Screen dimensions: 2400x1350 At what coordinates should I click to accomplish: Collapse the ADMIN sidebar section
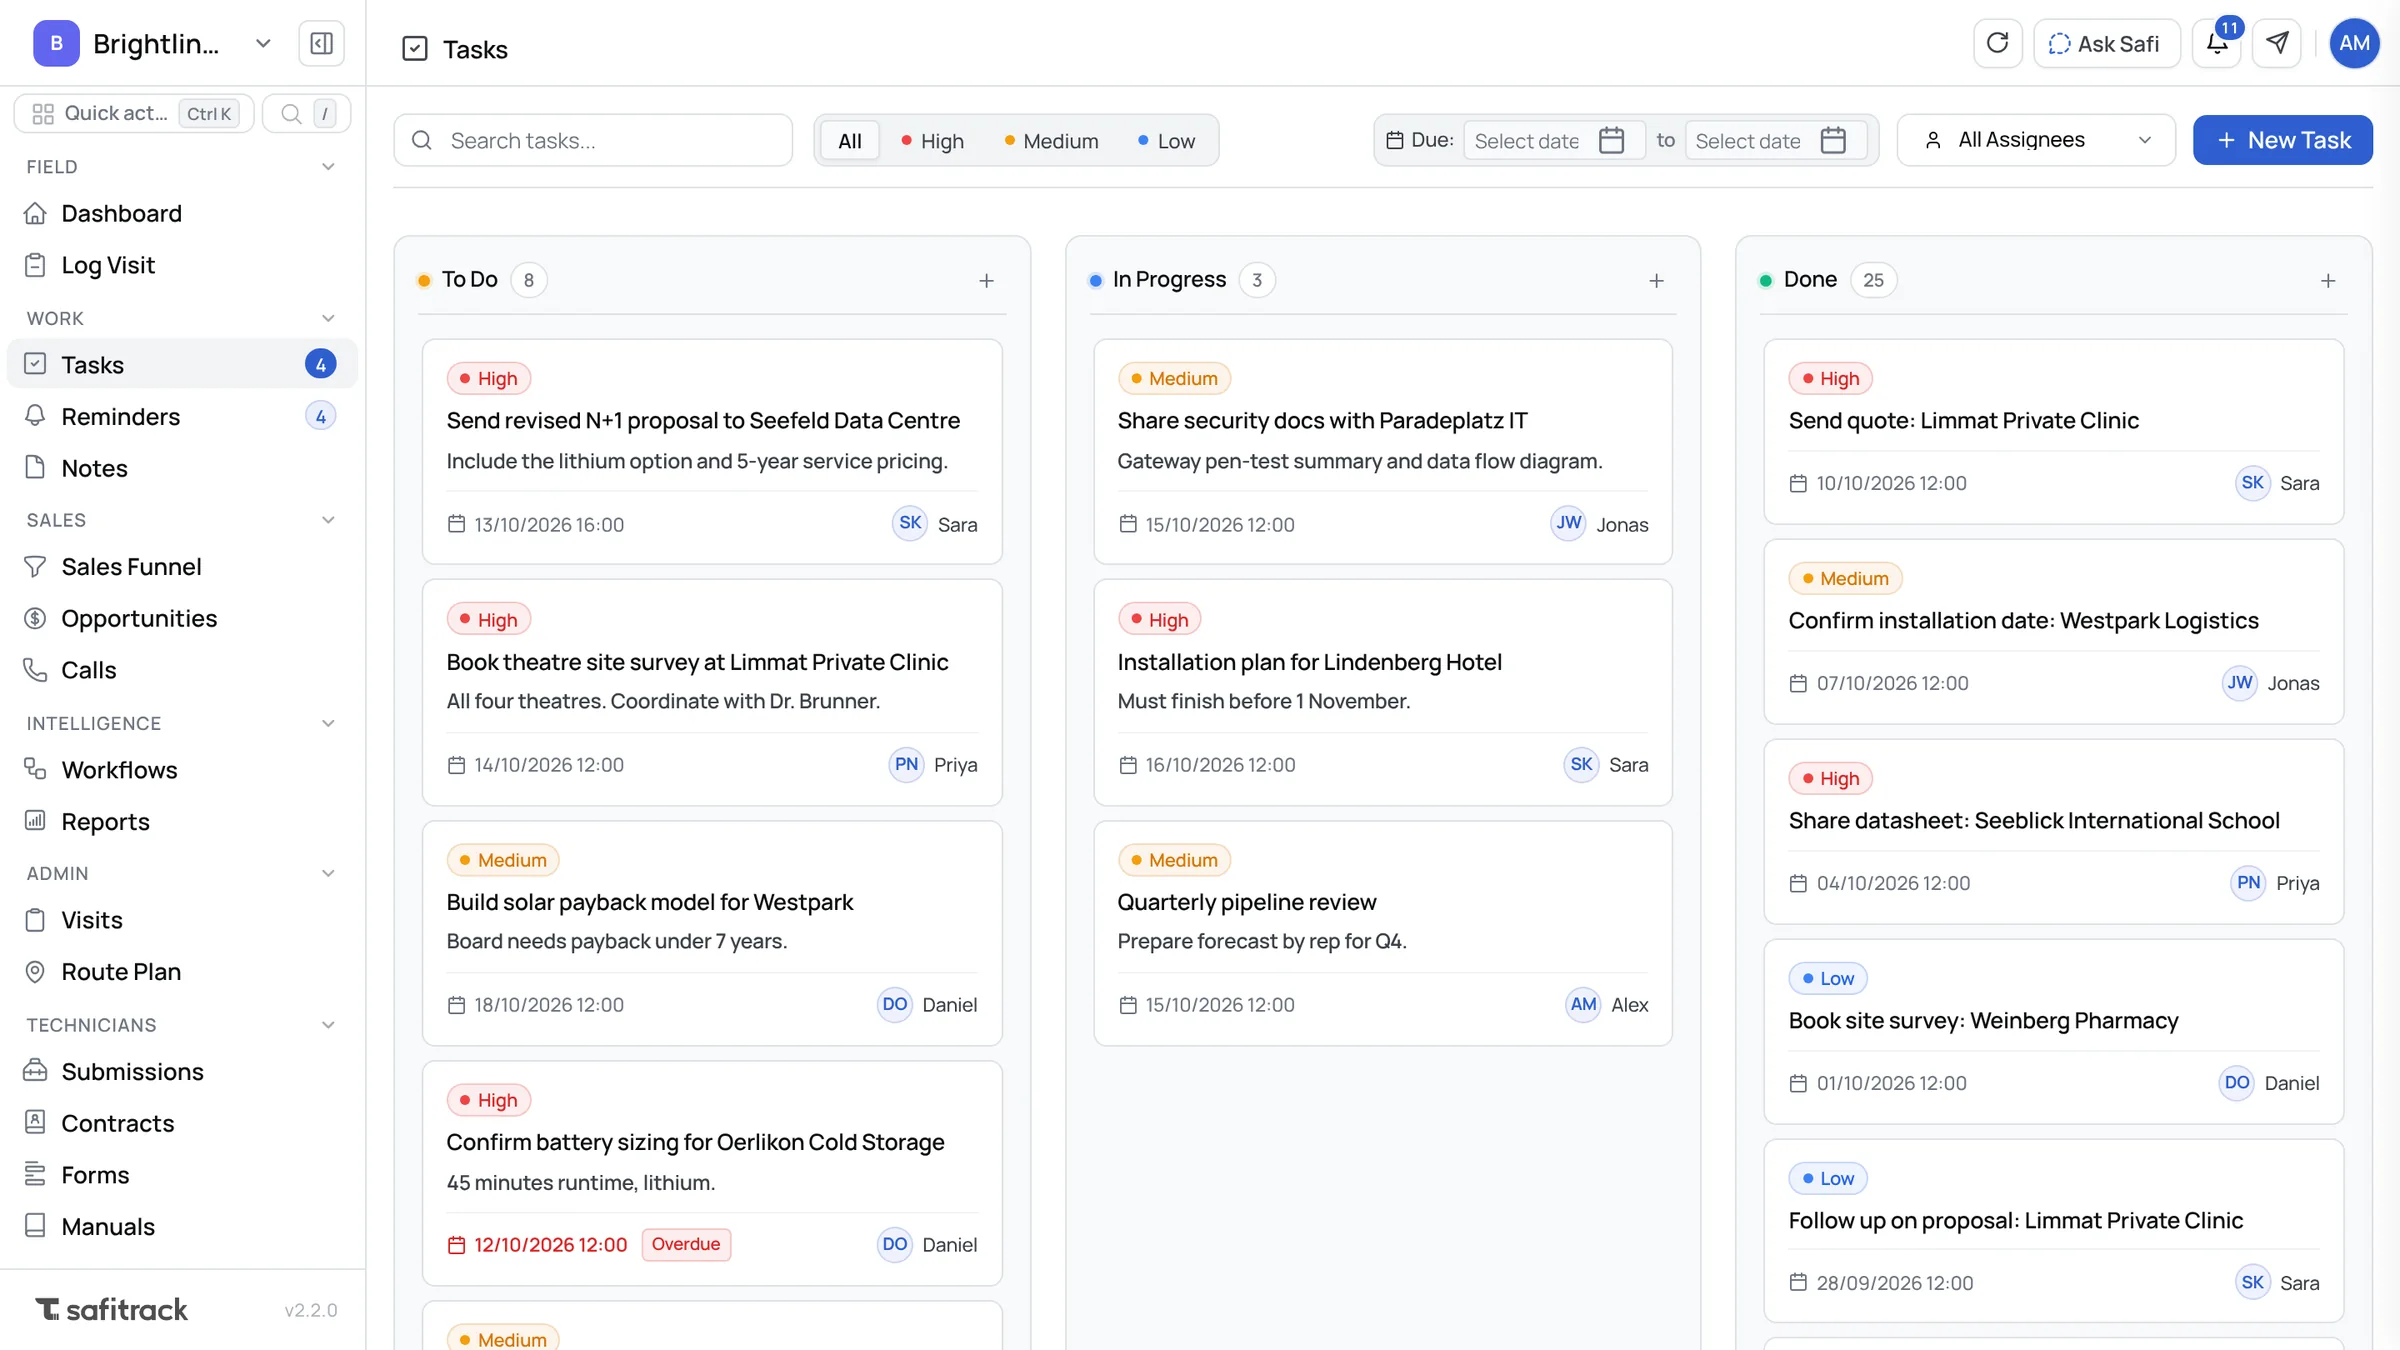click(x=327, y=874)
